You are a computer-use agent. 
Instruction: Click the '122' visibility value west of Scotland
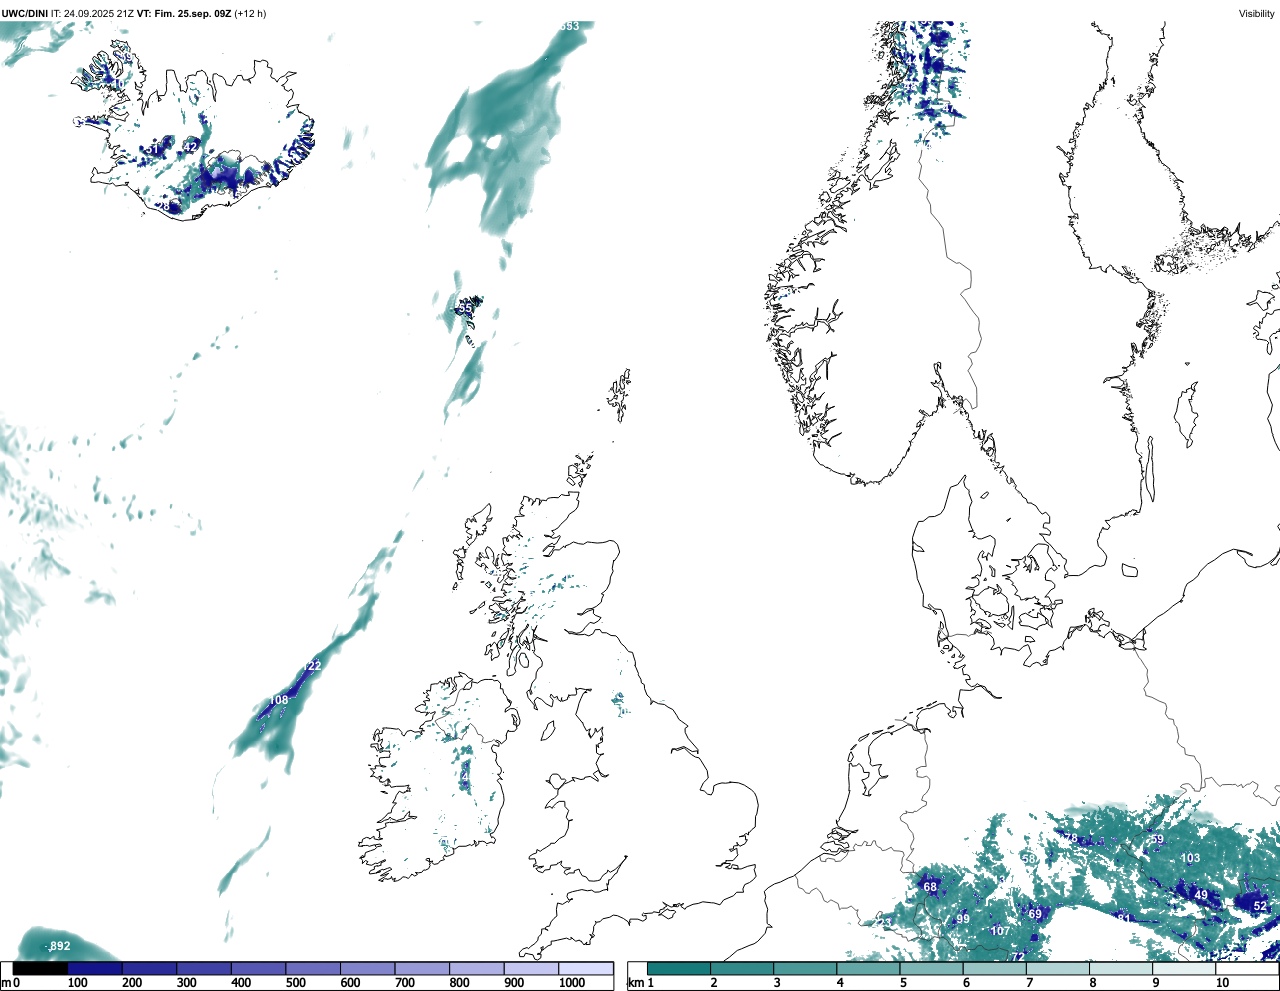[312, 666]
